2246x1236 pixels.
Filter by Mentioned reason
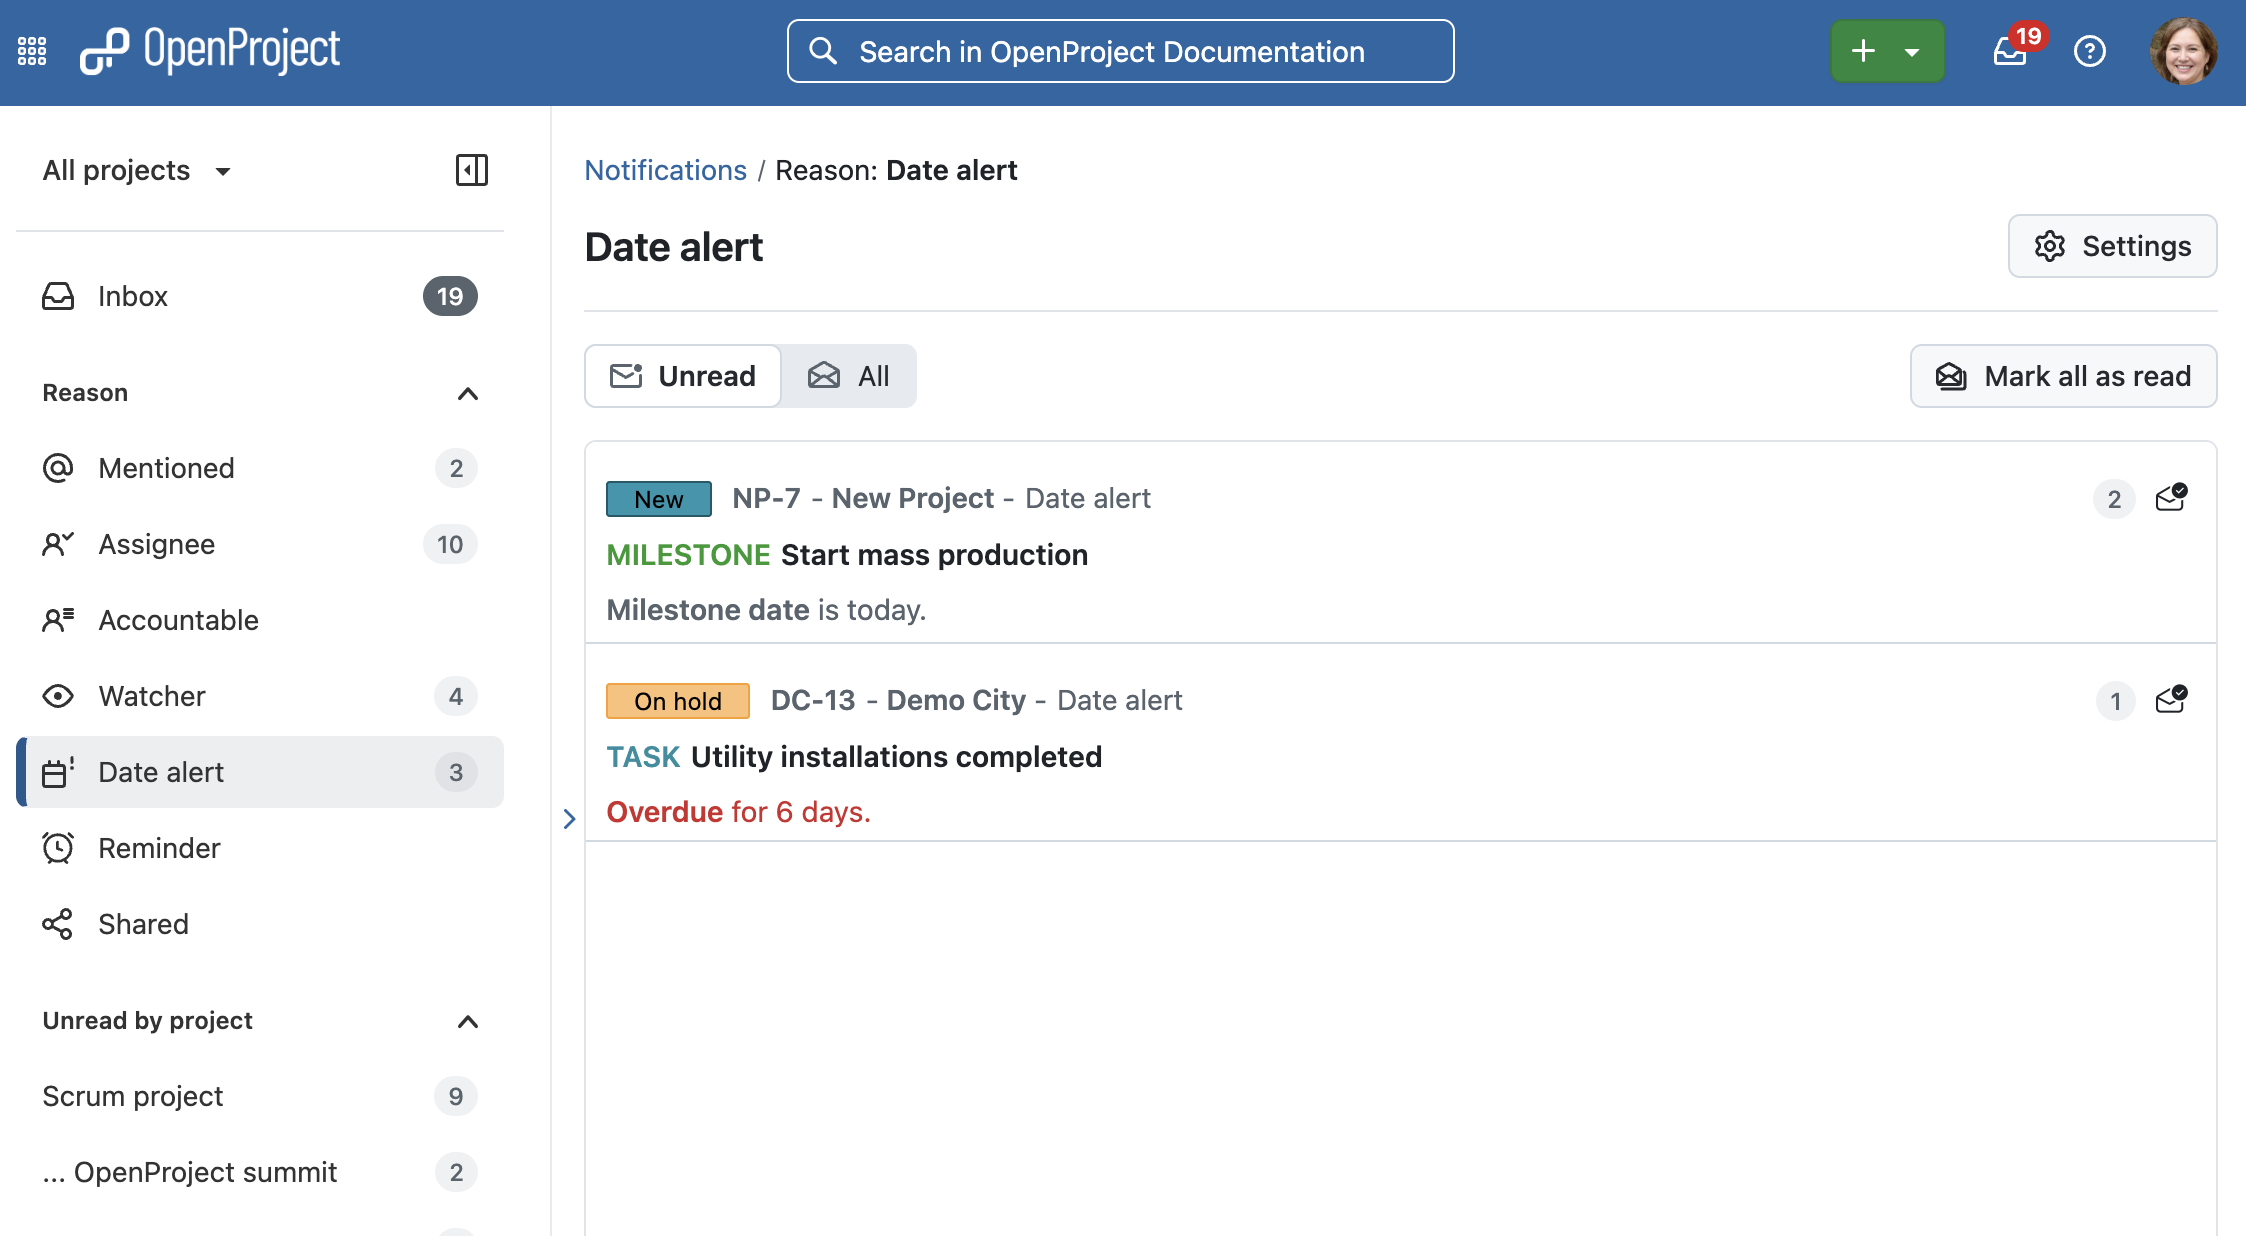[x=260, y=468]
